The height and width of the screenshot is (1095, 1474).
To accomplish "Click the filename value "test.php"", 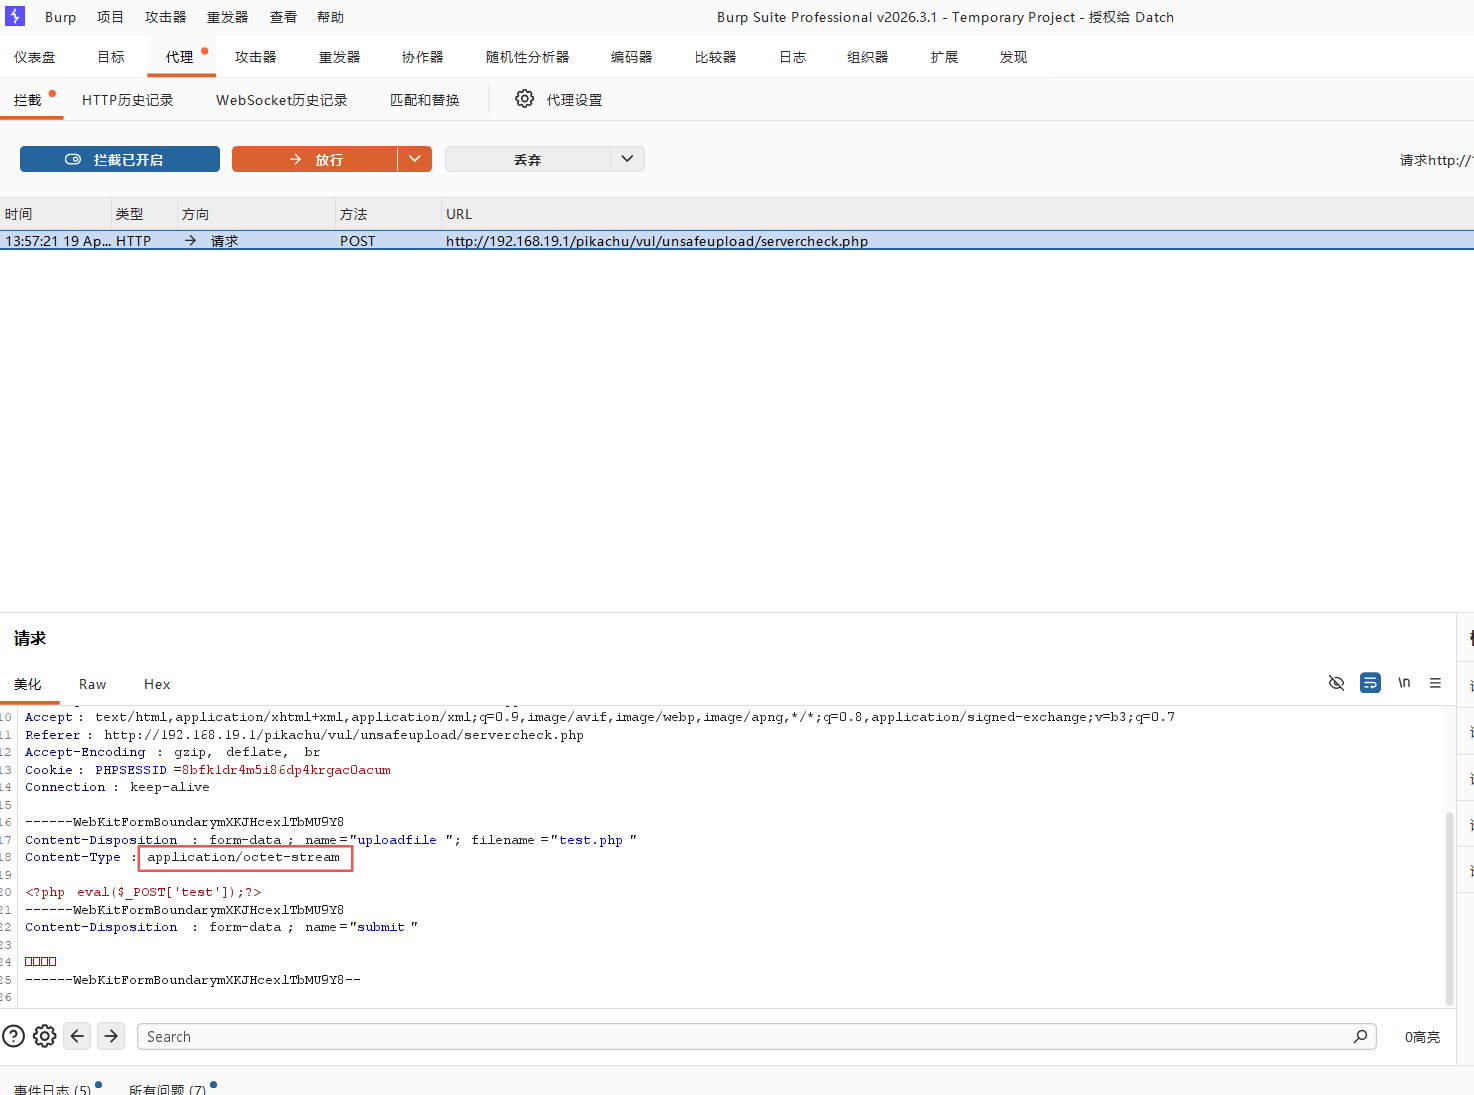I will (x=591, y=840).
